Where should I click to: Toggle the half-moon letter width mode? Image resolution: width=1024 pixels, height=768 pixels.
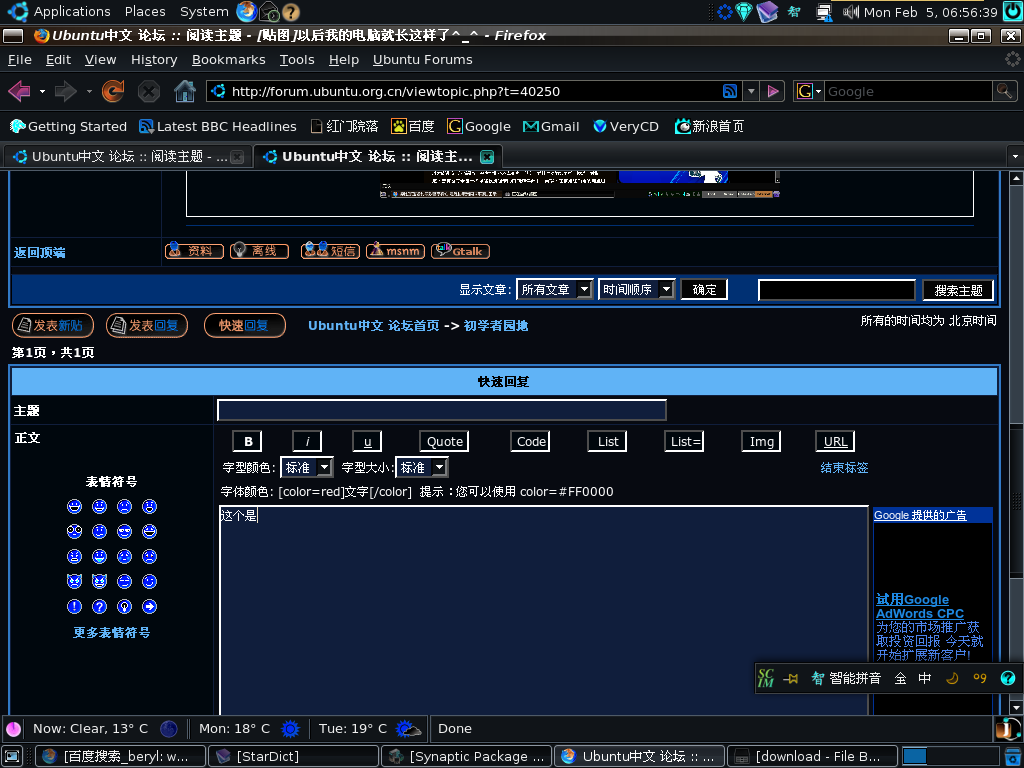[x=953, y=678]
